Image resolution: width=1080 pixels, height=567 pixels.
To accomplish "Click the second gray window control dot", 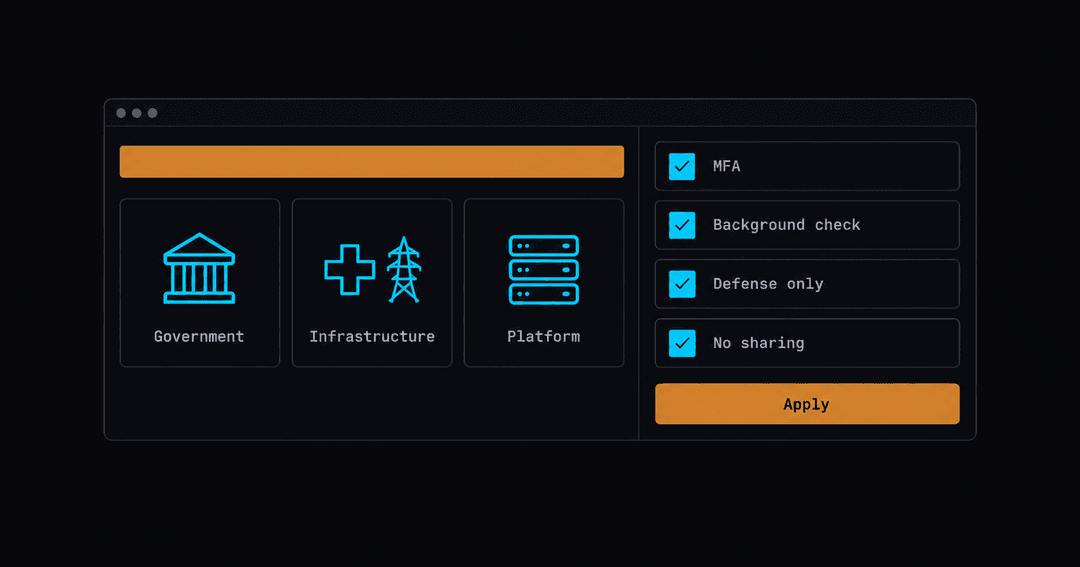I will 137,113.
